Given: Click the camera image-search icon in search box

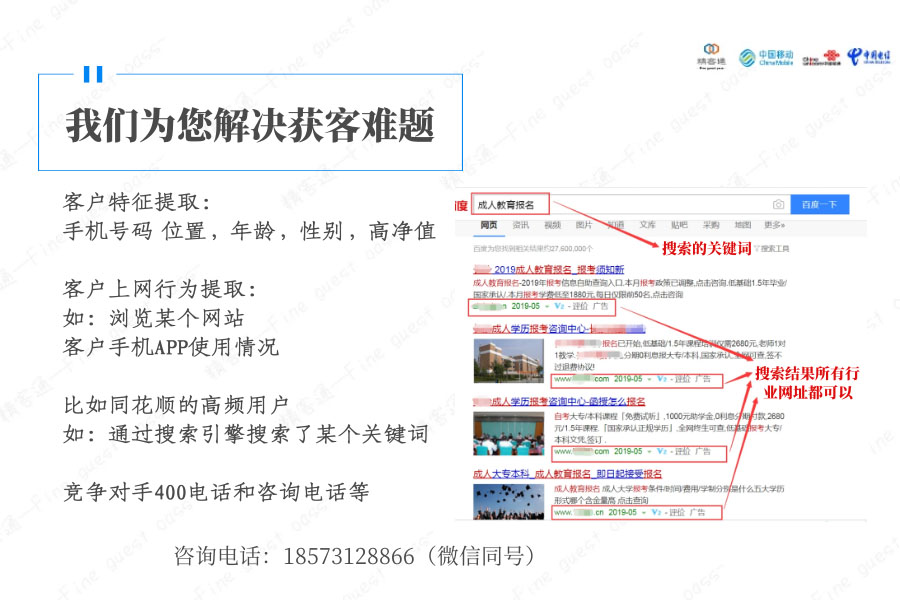Looking at the screenshot, I should click(778, 205).
